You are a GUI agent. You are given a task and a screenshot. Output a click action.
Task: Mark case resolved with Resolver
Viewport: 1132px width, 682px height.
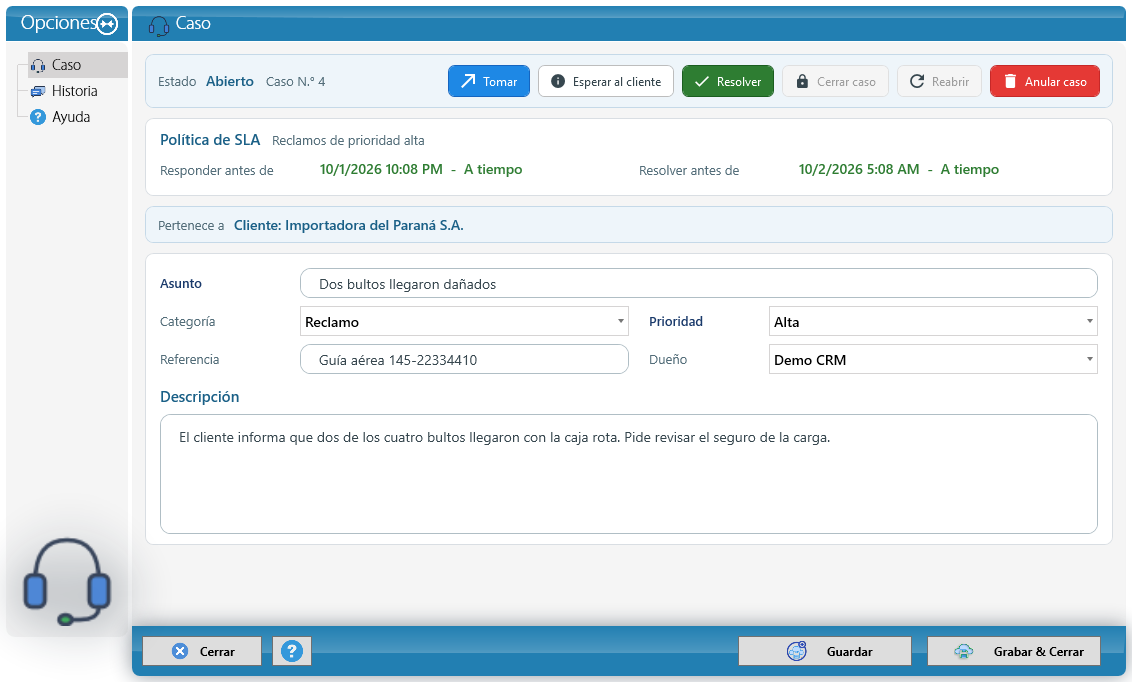pyautogui.click(x=728, y=82)
